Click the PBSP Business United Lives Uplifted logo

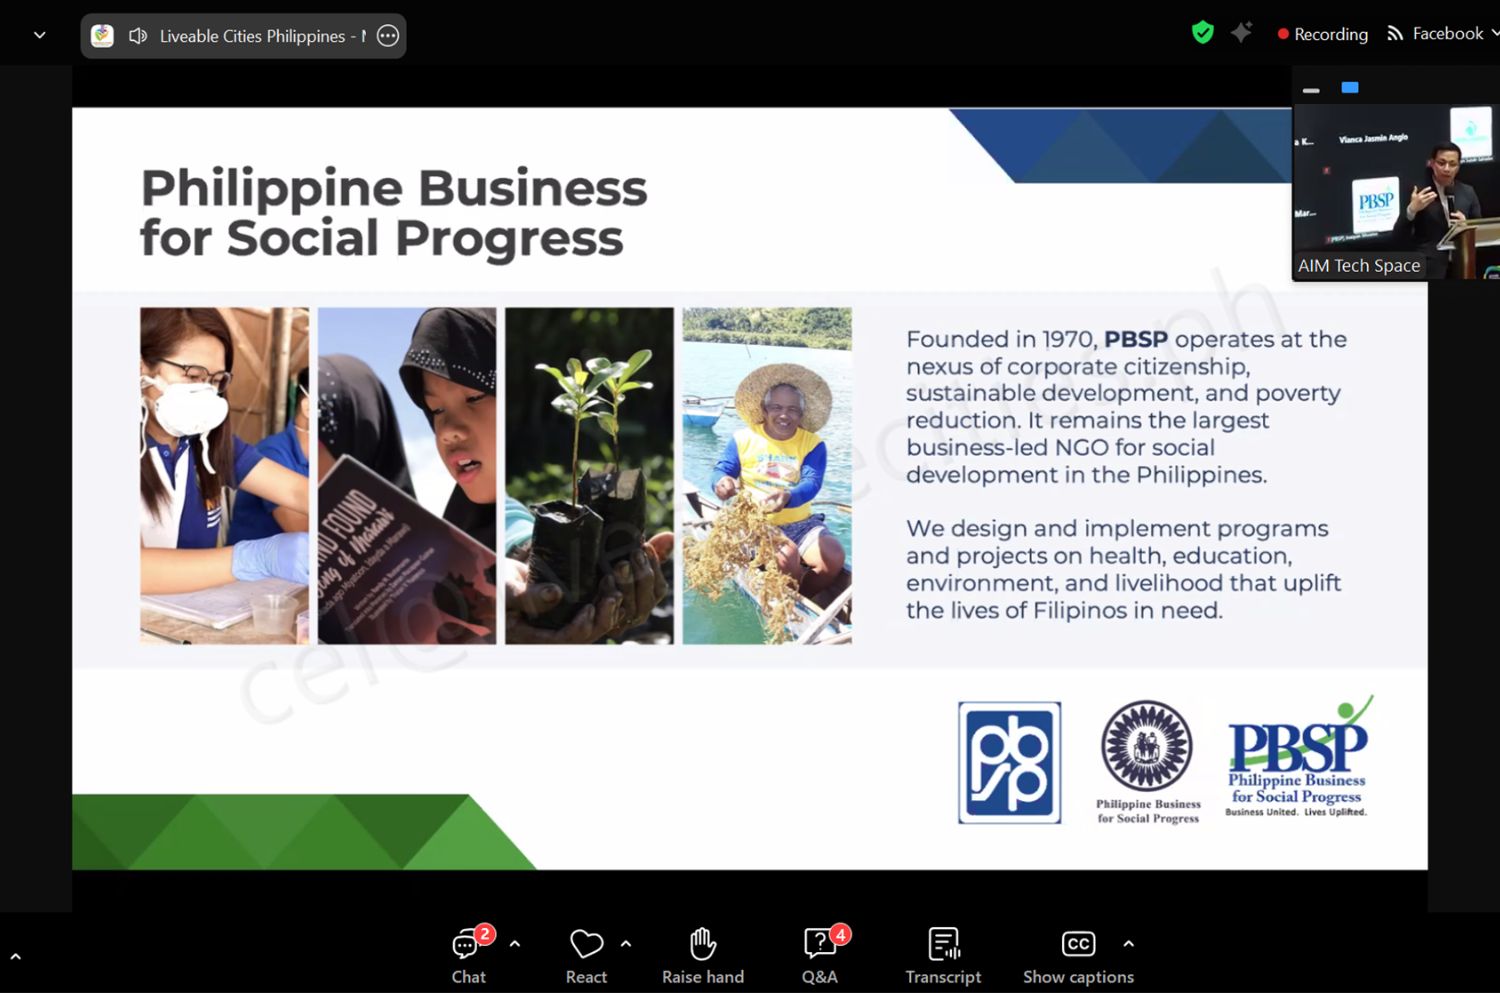(1298, 758)
